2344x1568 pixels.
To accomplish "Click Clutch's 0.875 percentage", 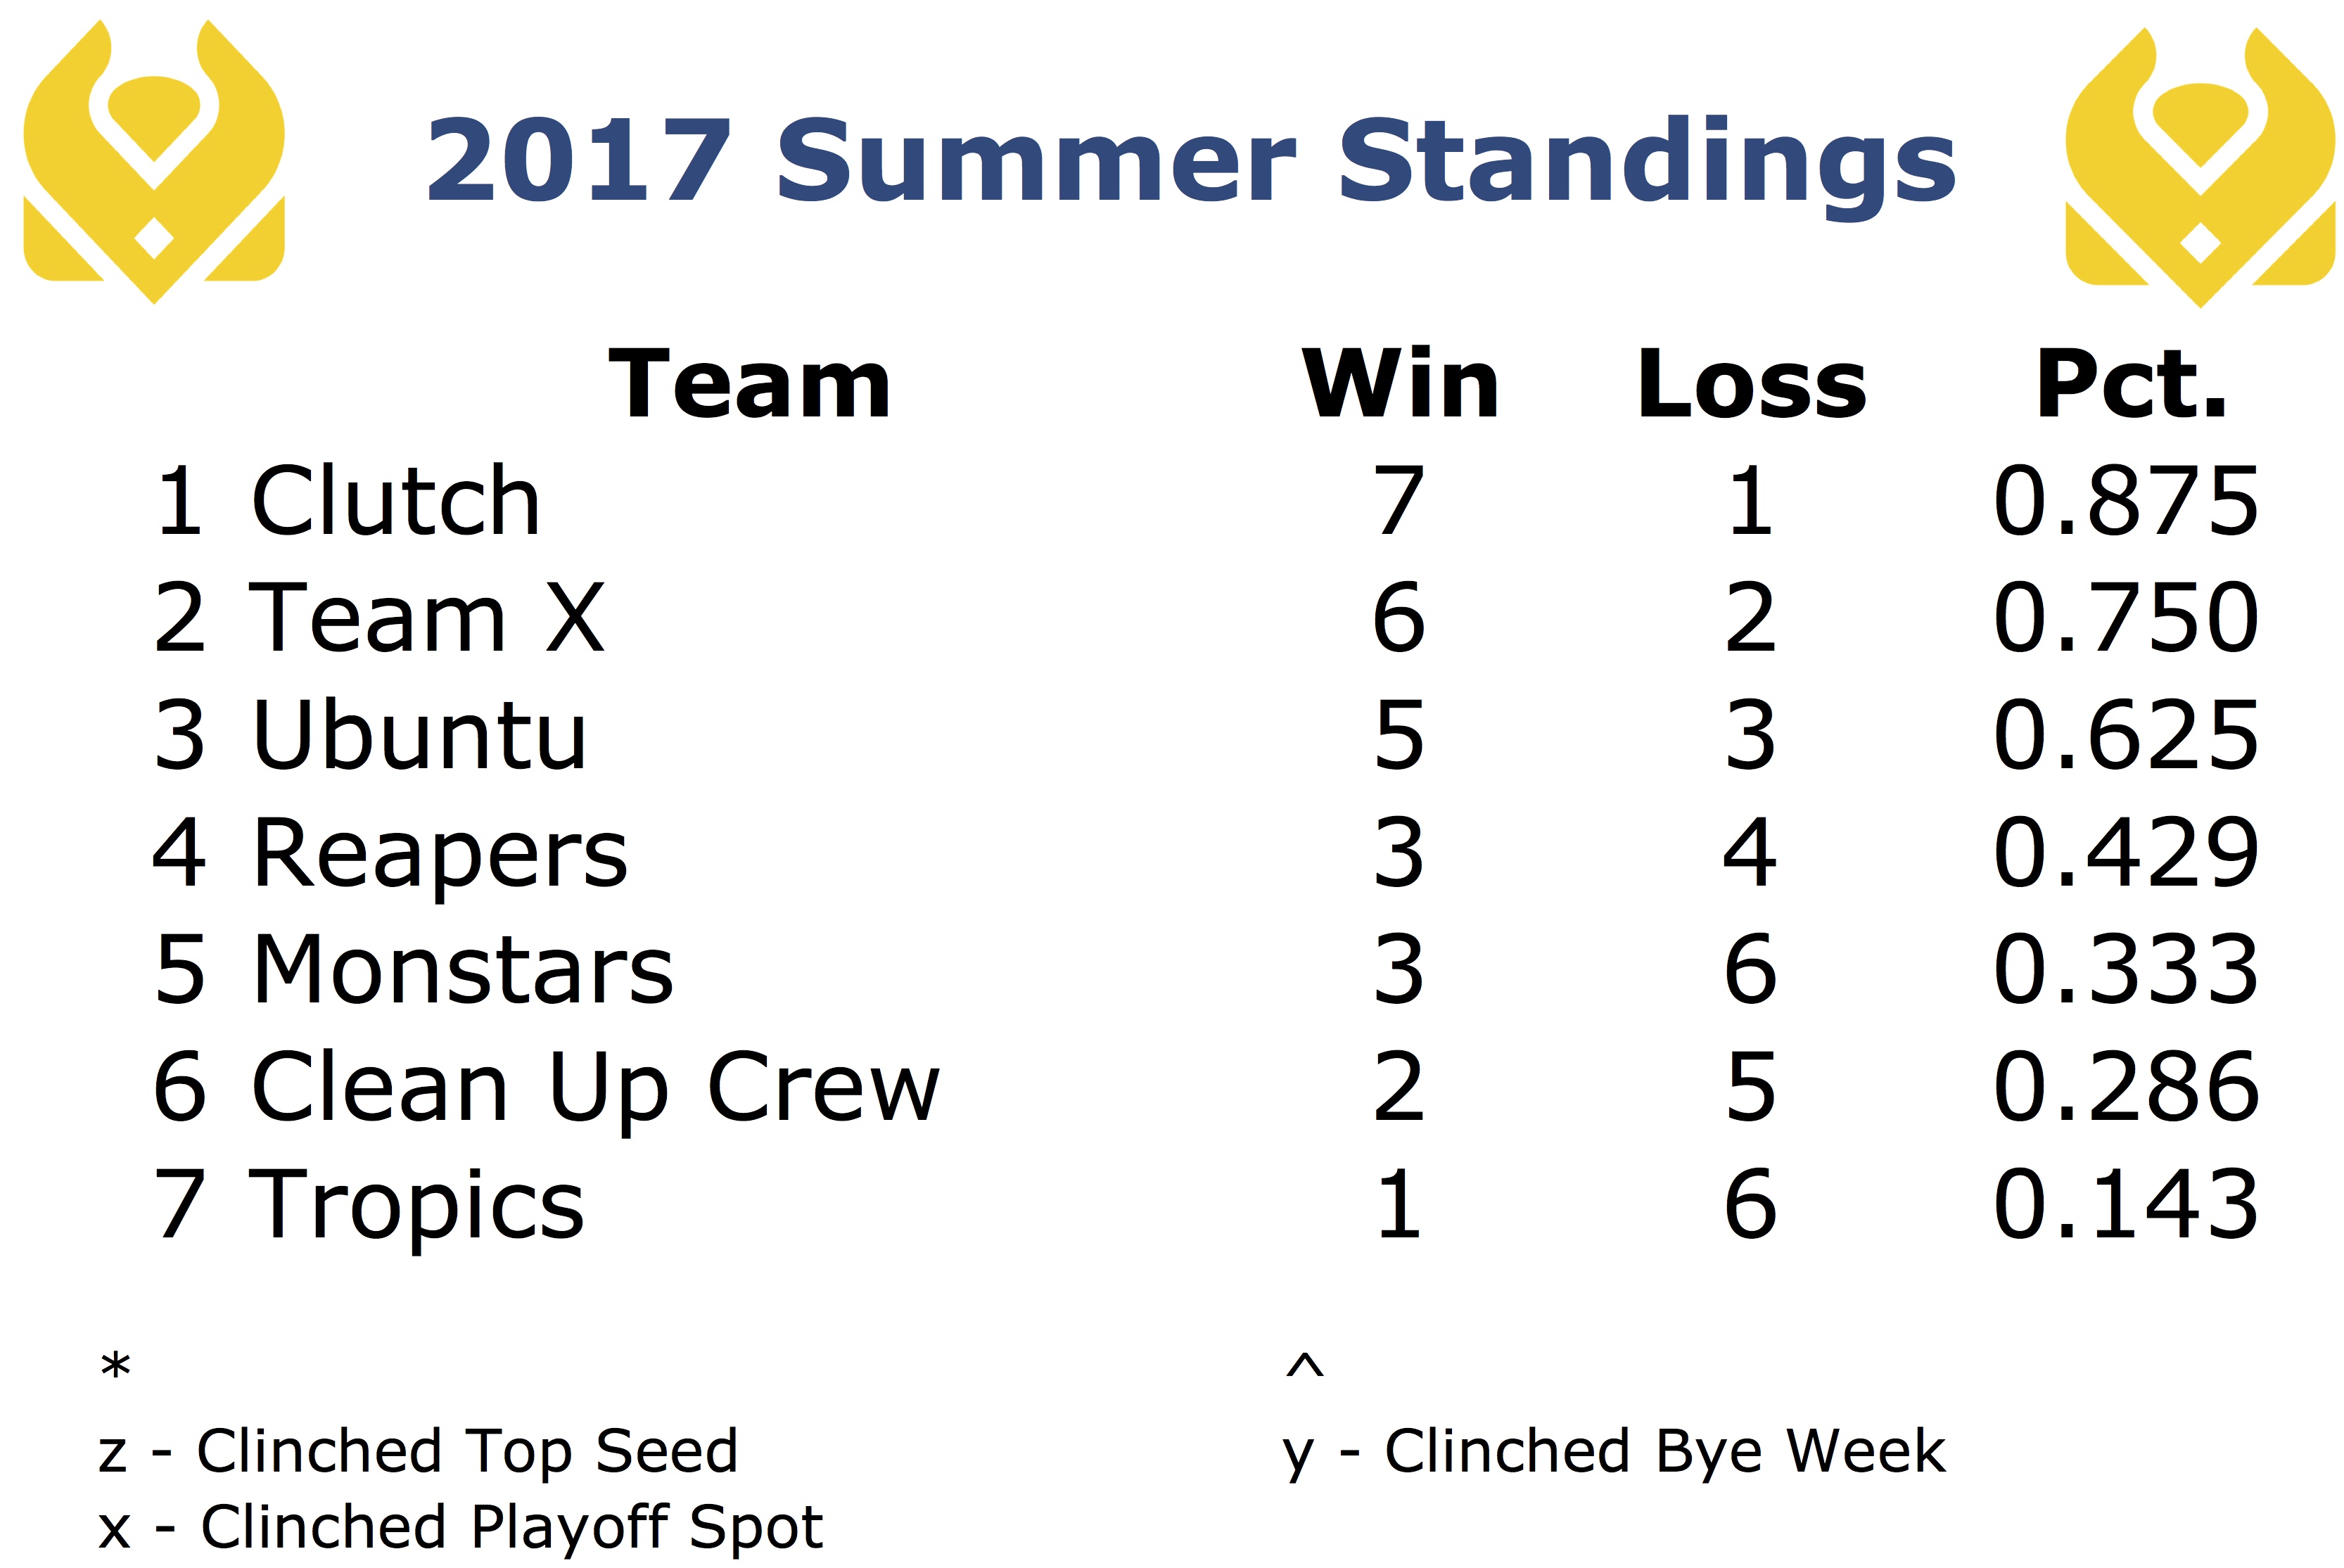I will point(2126,500).
